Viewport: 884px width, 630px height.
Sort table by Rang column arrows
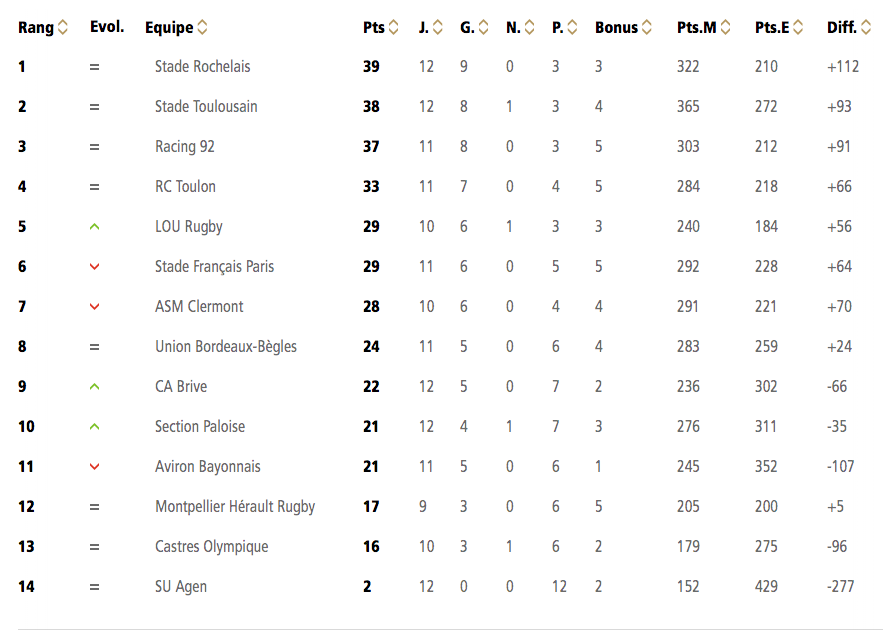(63, 27)
